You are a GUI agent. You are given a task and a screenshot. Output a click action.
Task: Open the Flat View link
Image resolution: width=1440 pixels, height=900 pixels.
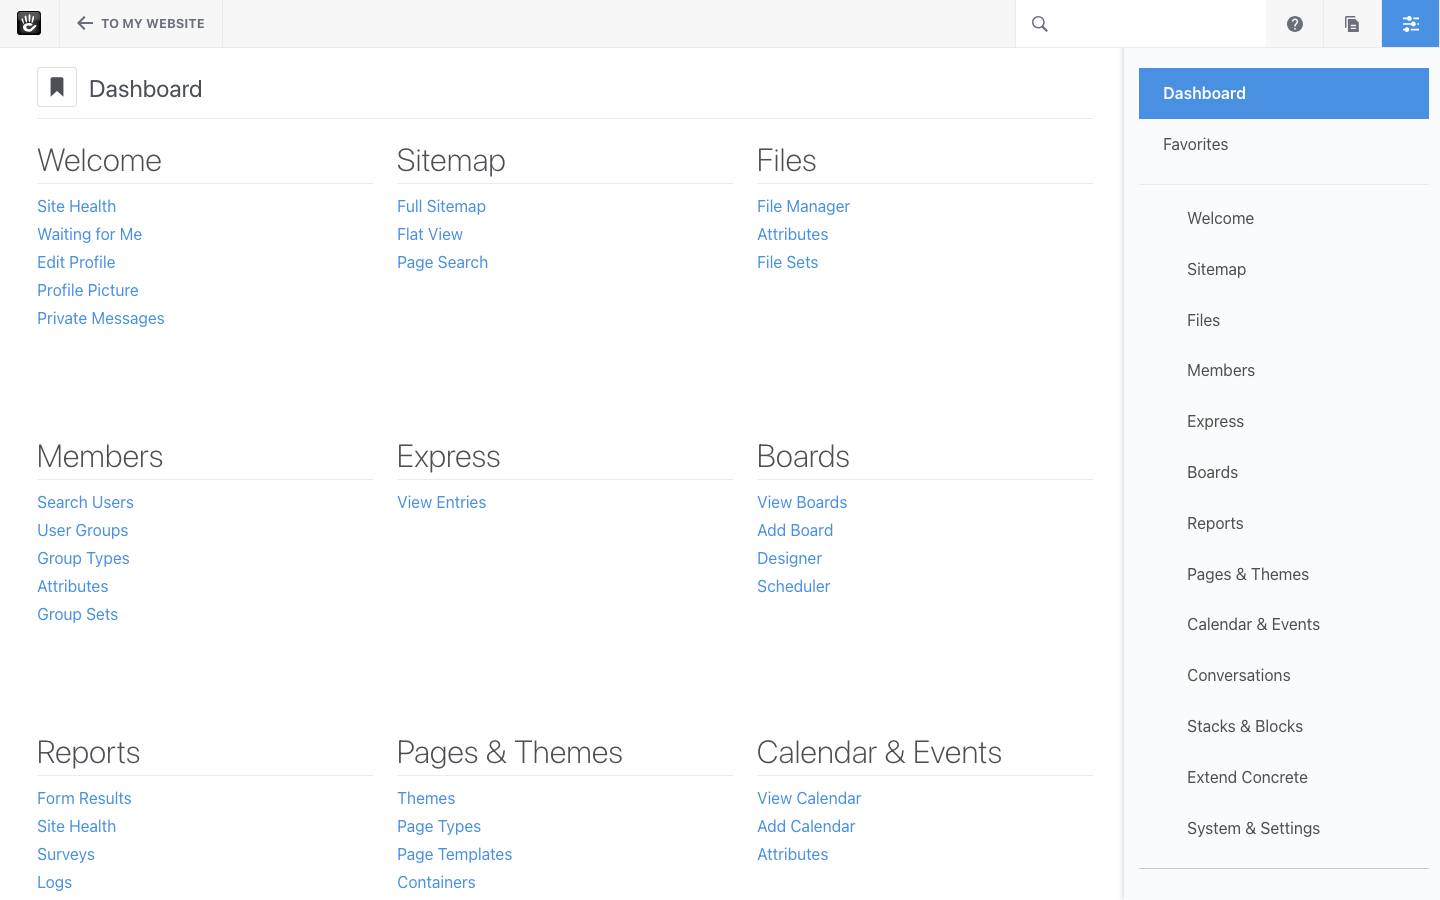coord(430,234)
